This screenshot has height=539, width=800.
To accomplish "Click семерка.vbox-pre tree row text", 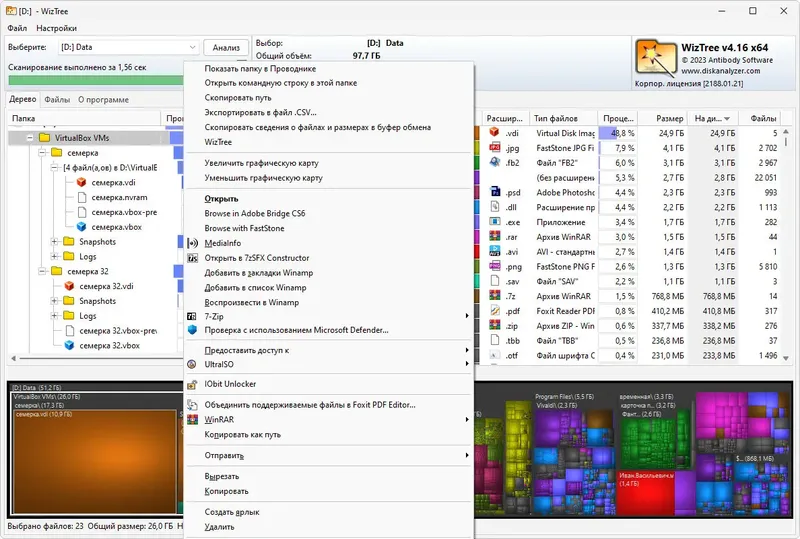I will pos(124,212).
